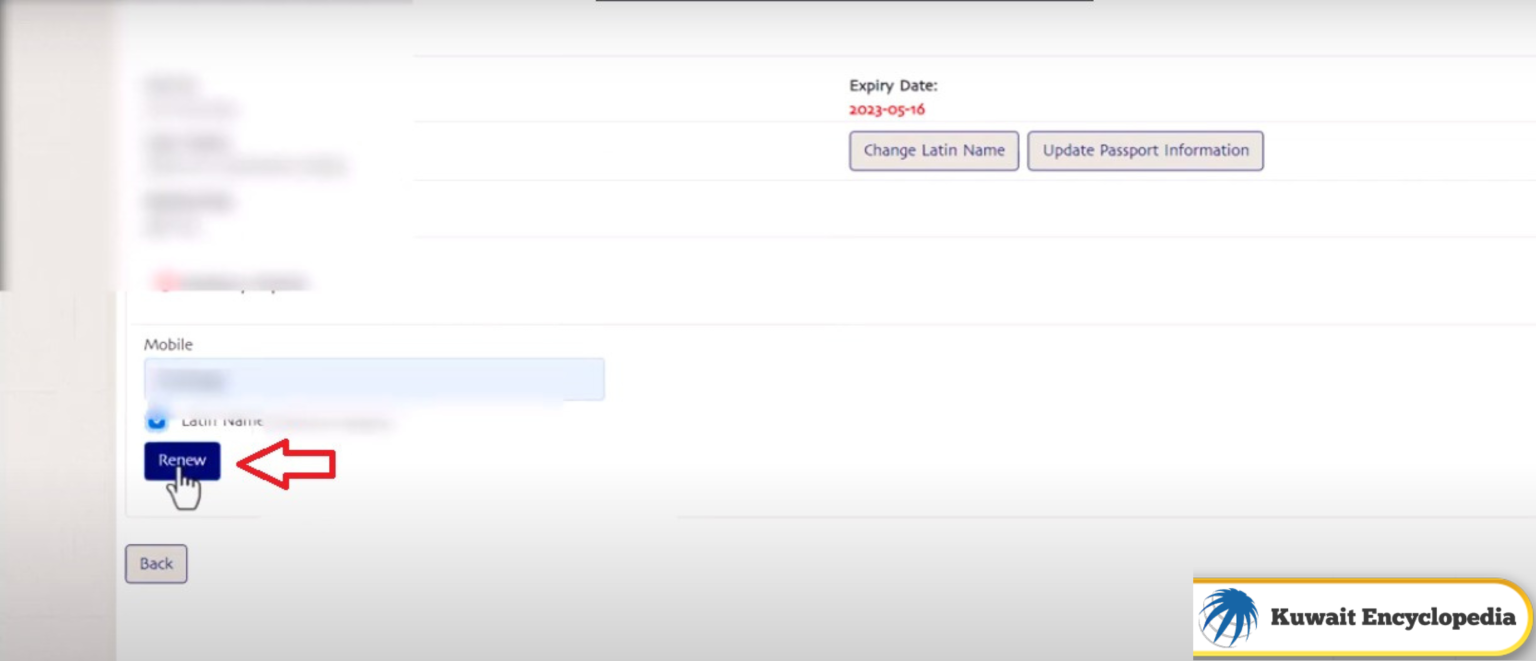Screen dimensions: 1536x661
Task: Toggle the Latin Name checkbox
Action: click(157, 420)
